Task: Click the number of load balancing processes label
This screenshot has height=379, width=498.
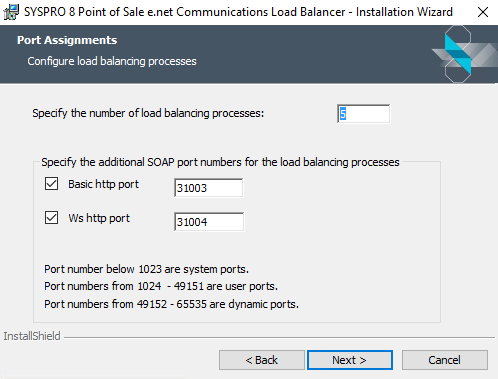Action: click(x=148, y=113)
